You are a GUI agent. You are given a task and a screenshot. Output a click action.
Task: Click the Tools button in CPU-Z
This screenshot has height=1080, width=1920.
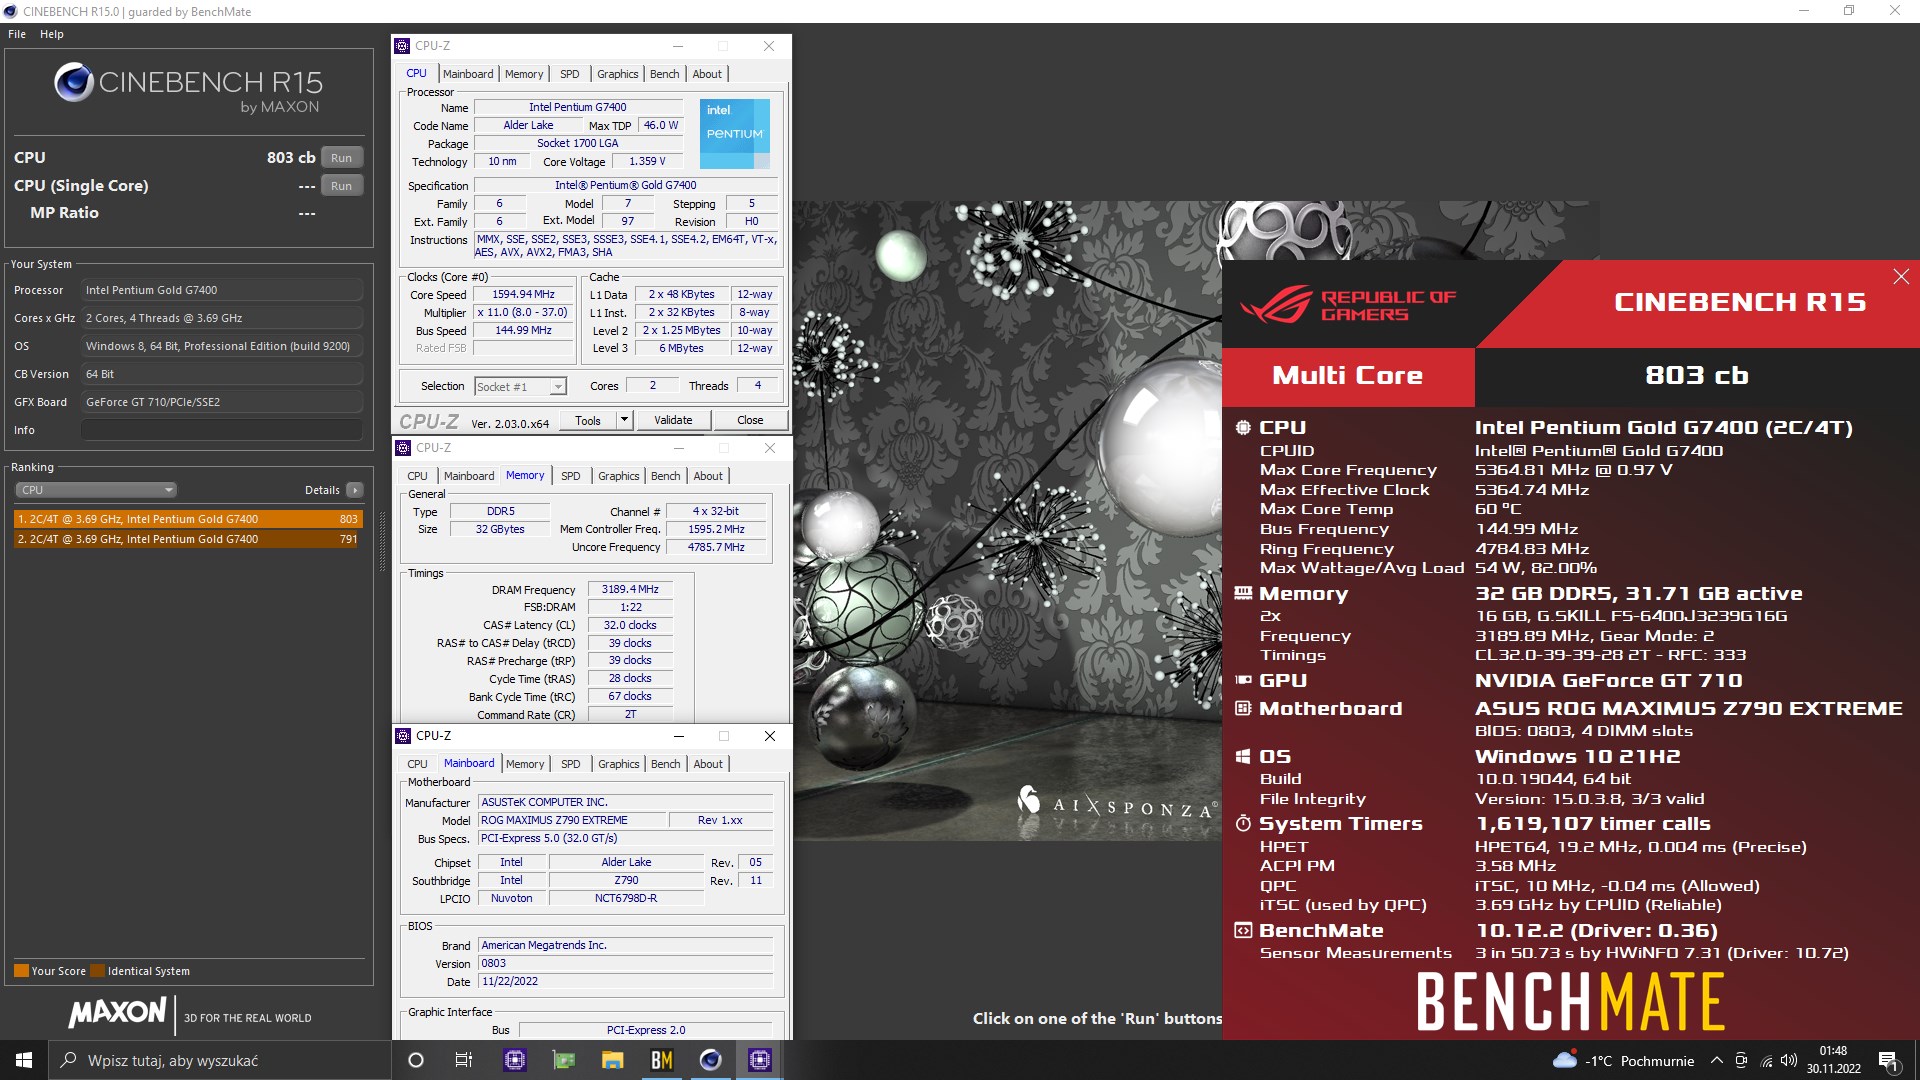click(x=588, y=420)
